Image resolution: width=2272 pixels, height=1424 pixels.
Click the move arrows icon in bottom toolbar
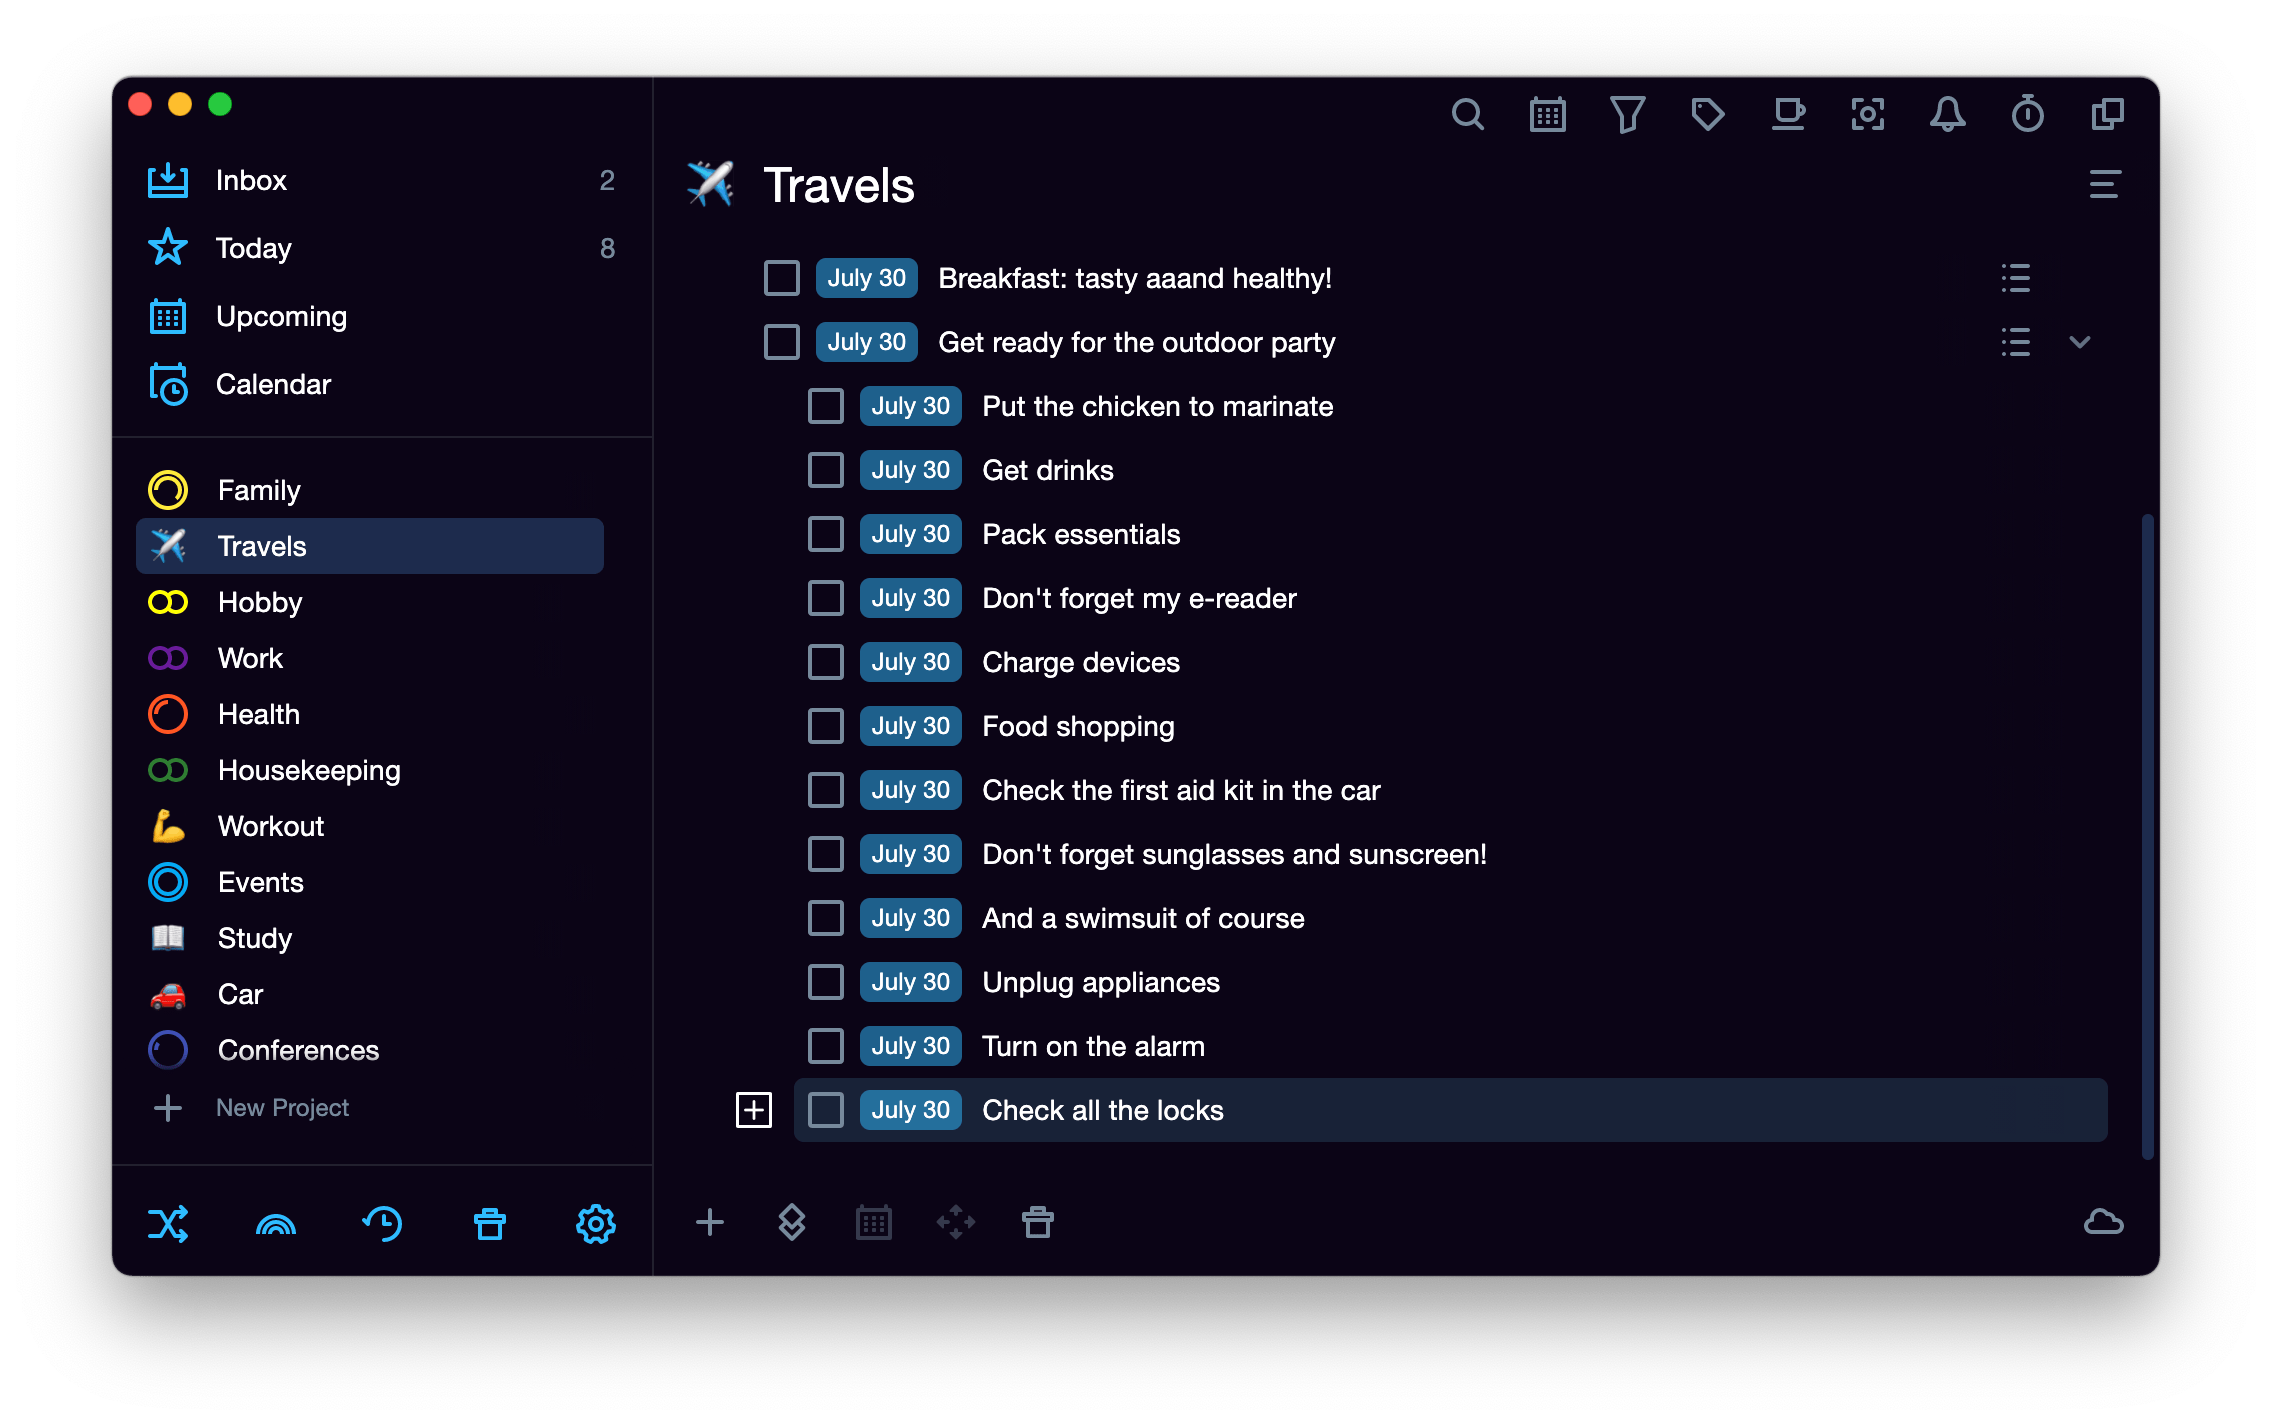click(x=955, y=1222)
